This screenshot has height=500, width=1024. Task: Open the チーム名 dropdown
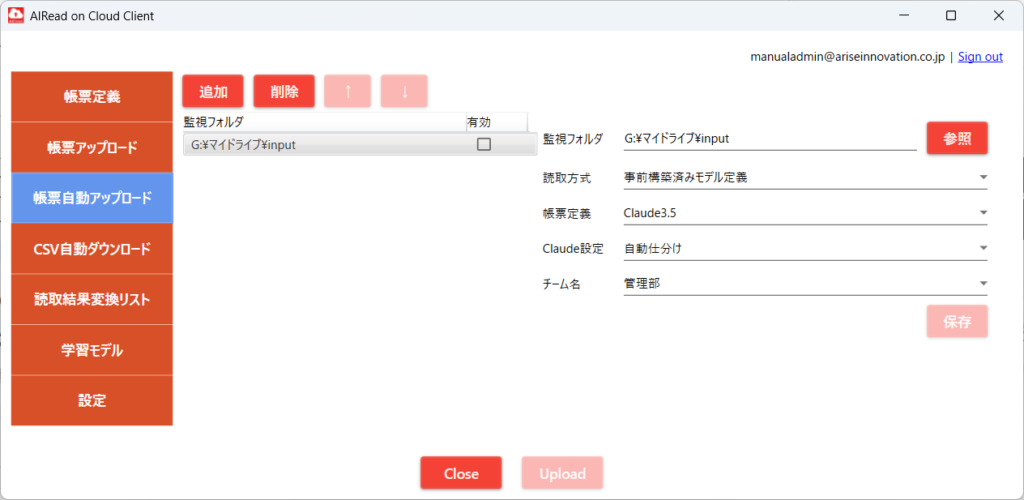tap(983, 283)
